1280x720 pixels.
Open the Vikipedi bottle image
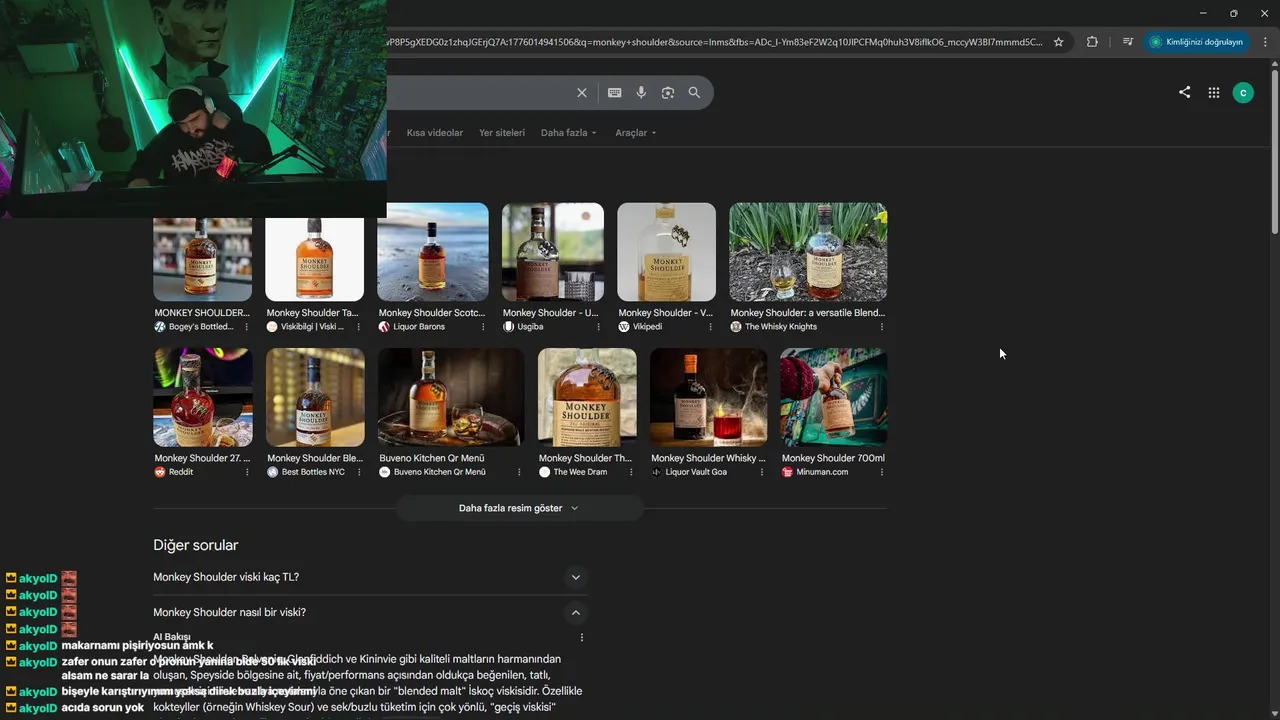pyautogui.click(x=667, y=252)
